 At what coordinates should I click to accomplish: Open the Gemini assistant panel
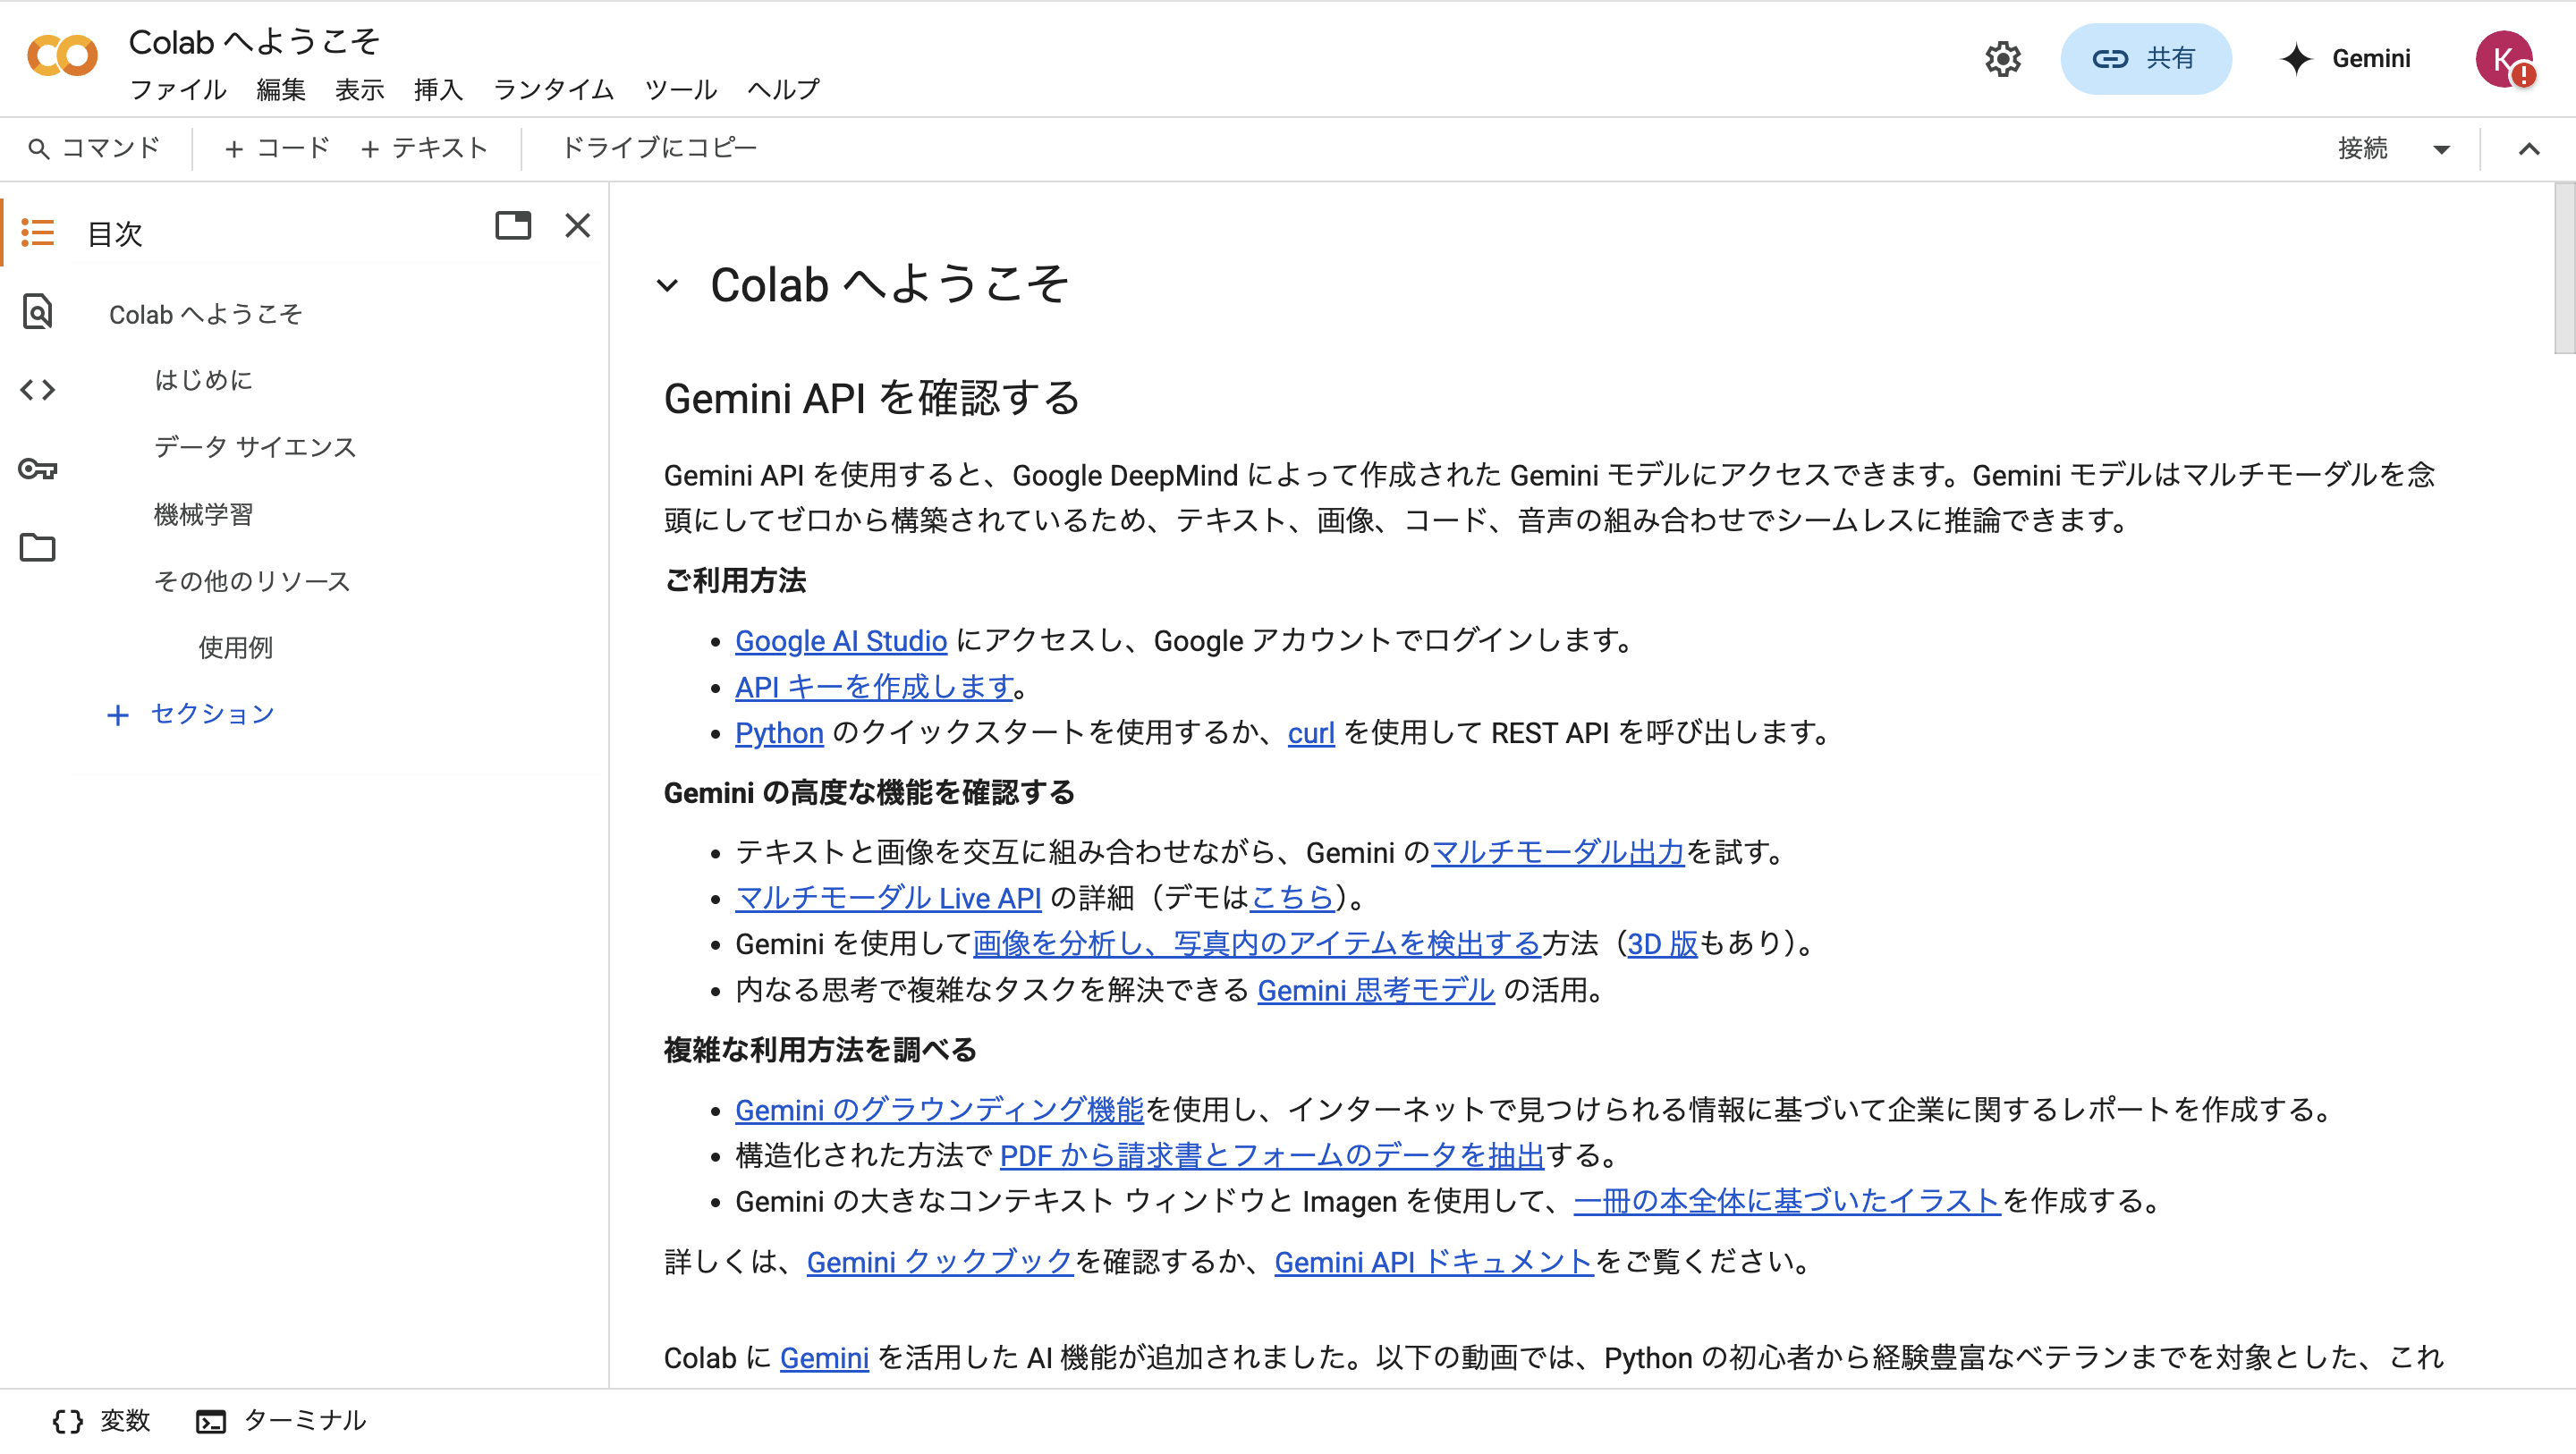click(2346, 59)
